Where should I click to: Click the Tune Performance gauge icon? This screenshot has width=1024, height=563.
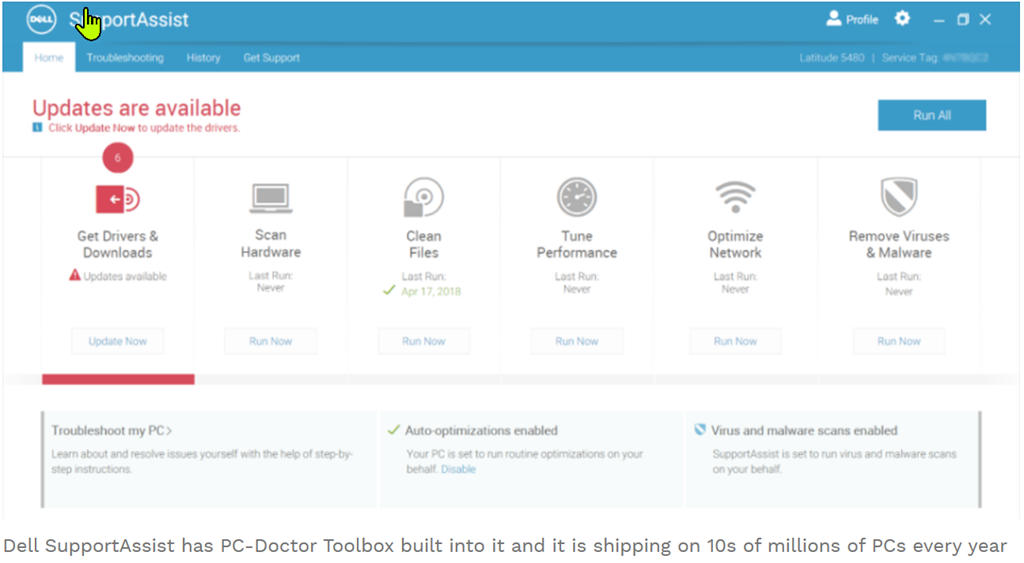coord(576,197)
